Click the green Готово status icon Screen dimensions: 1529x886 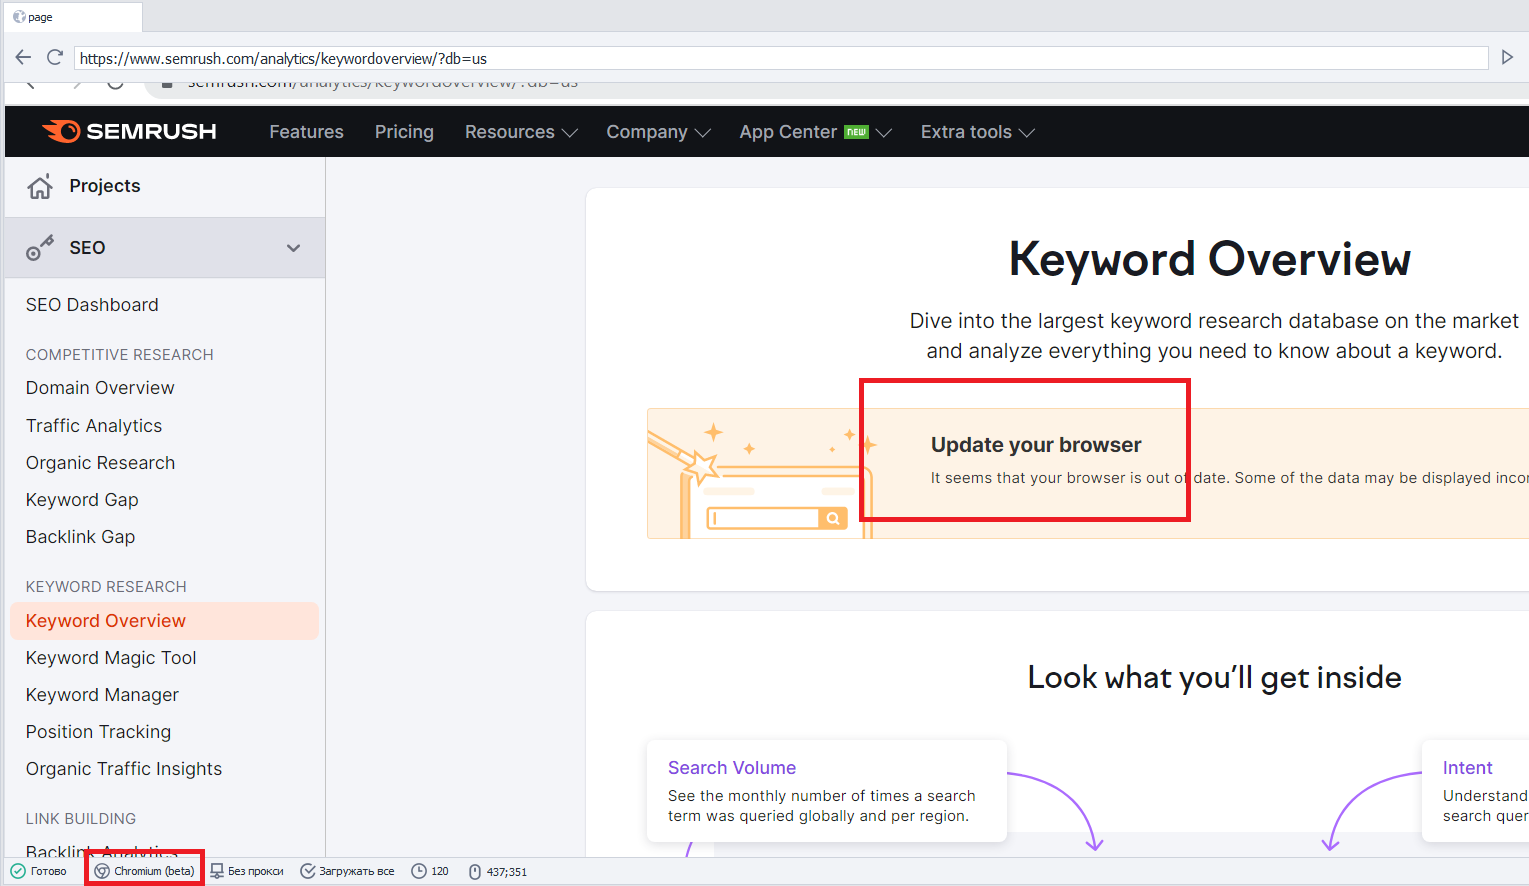[18, 871]
